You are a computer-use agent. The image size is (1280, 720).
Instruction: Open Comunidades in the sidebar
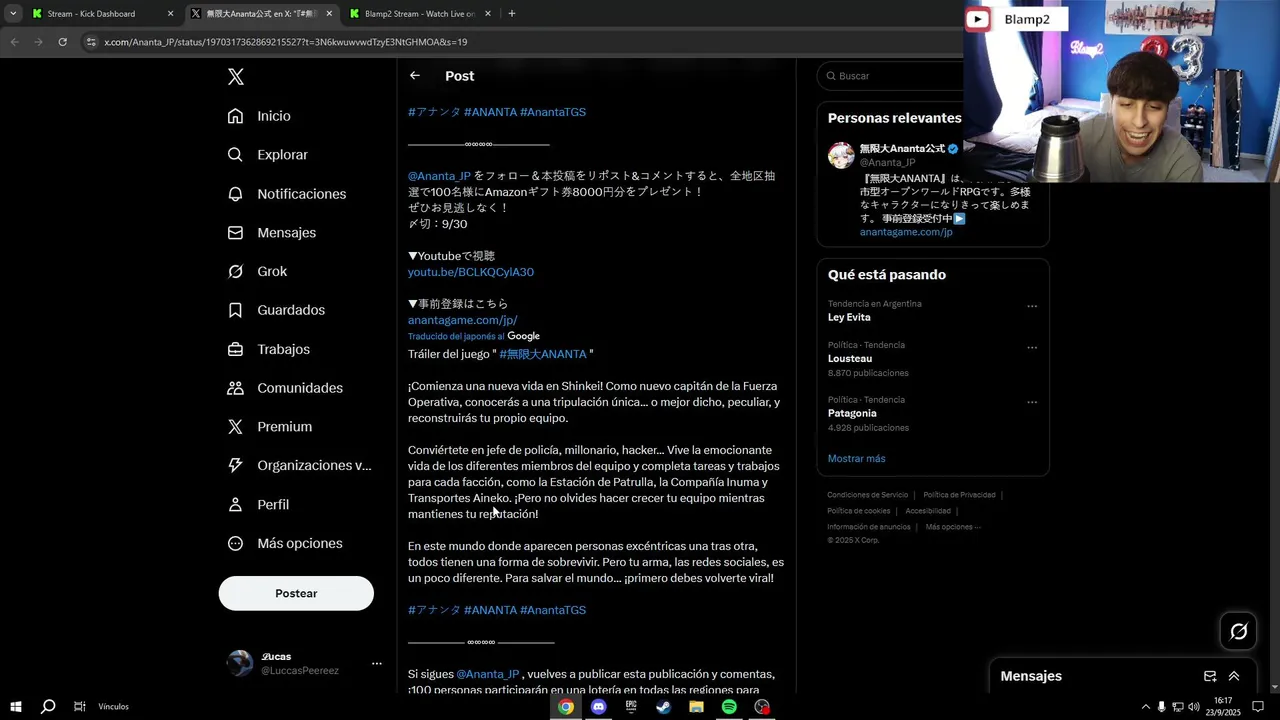286,388
